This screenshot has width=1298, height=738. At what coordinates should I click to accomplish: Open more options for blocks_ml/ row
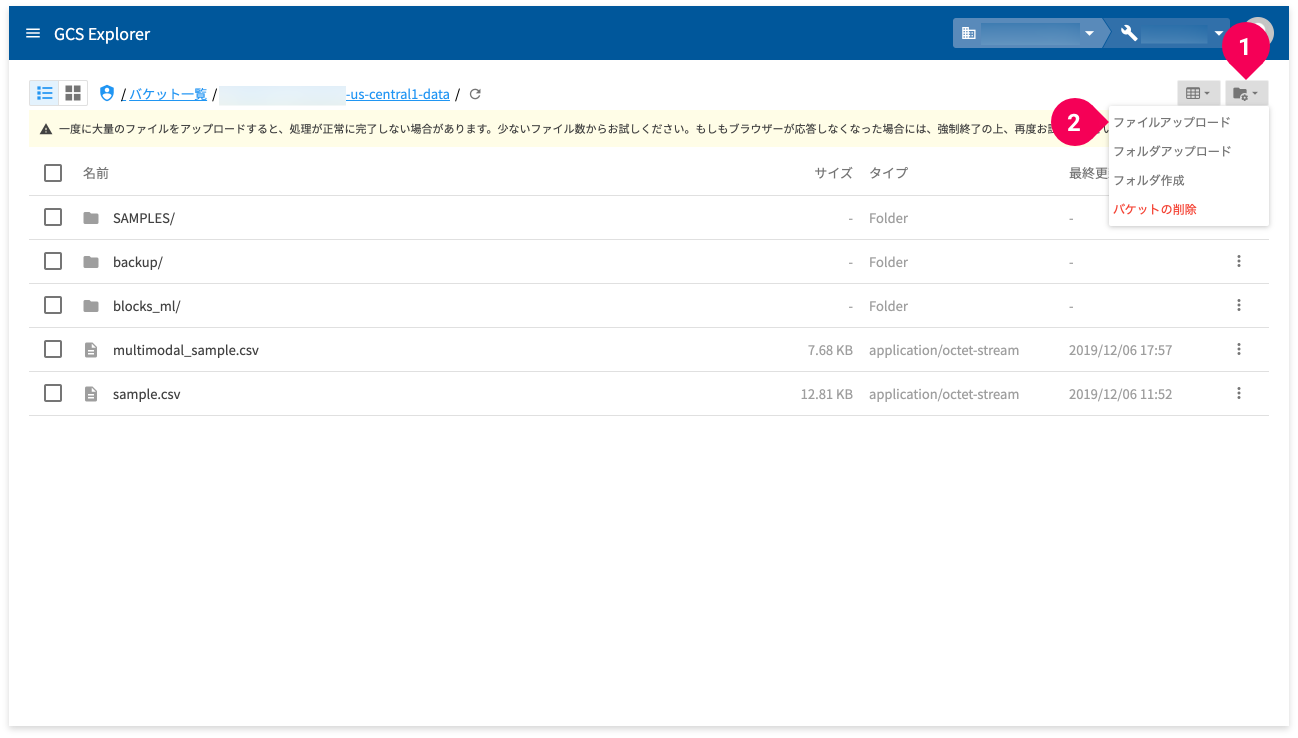click(1239, 305)
